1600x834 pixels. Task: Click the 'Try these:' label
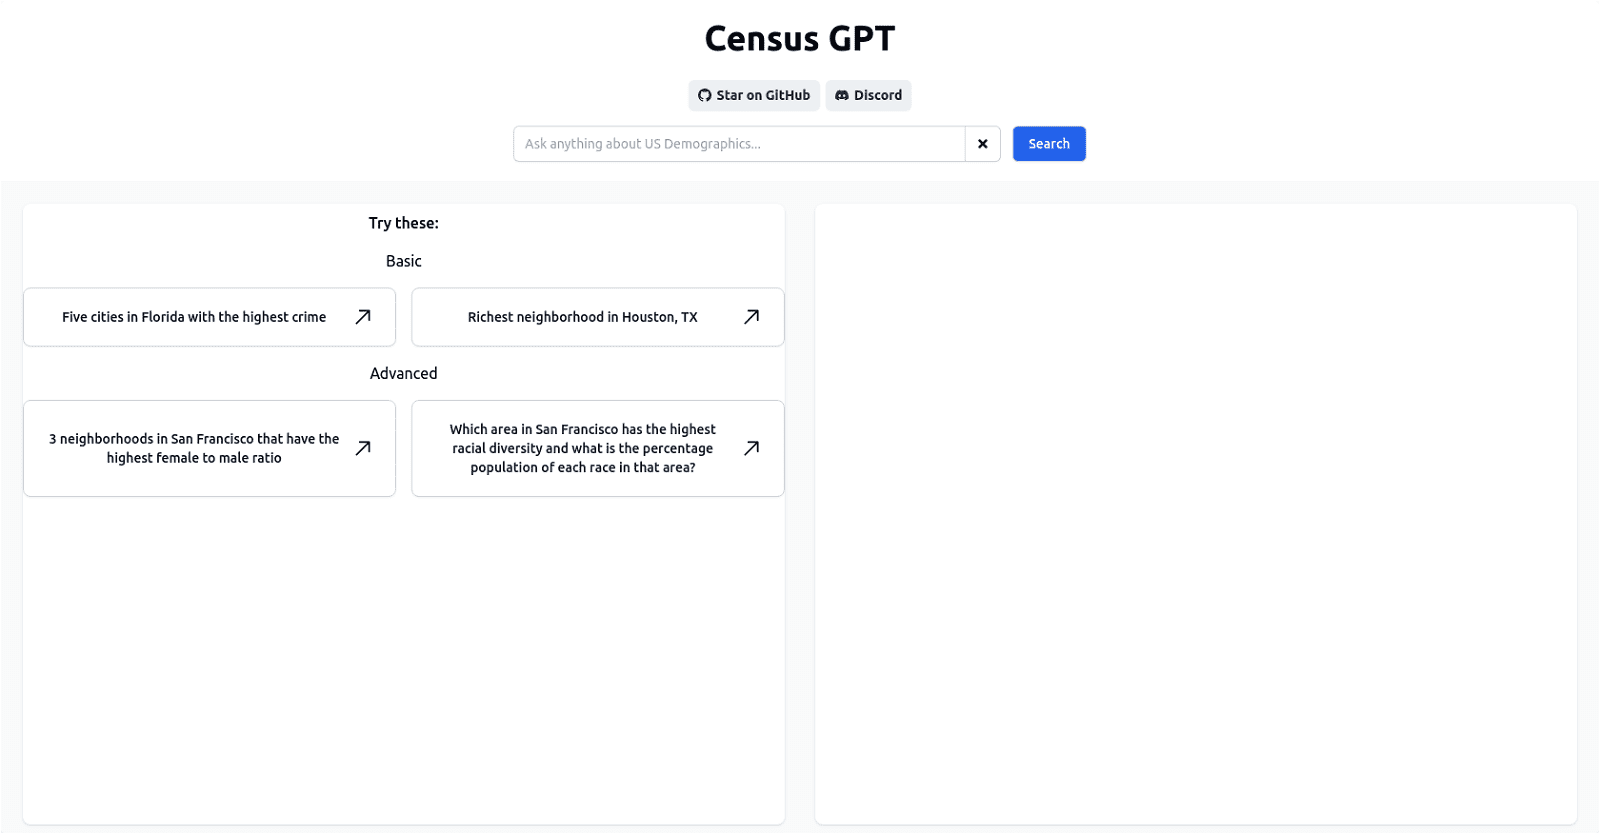(x=403, y=222)
